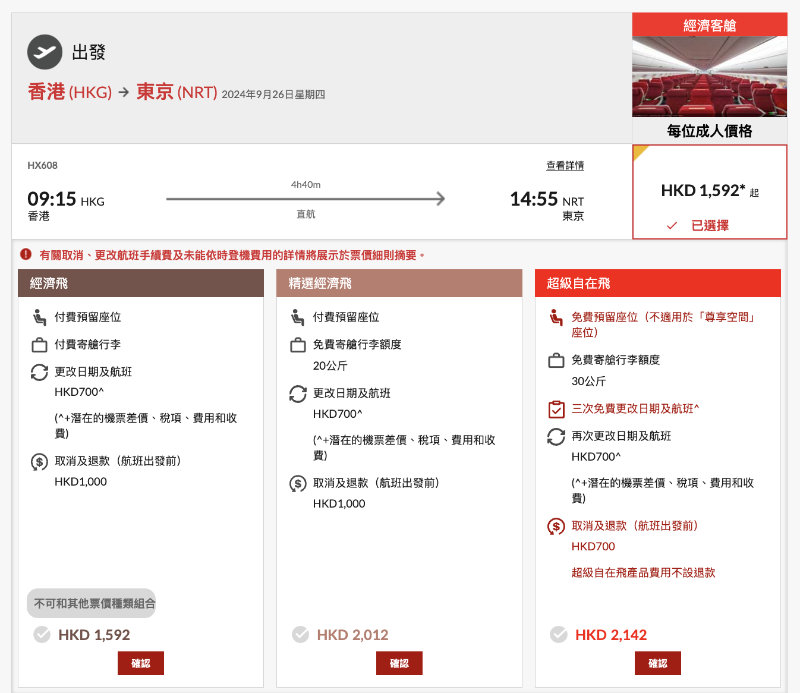
Task: Click change-flight arrows icon in 經濟飛 column
Action: coord(39,372)
